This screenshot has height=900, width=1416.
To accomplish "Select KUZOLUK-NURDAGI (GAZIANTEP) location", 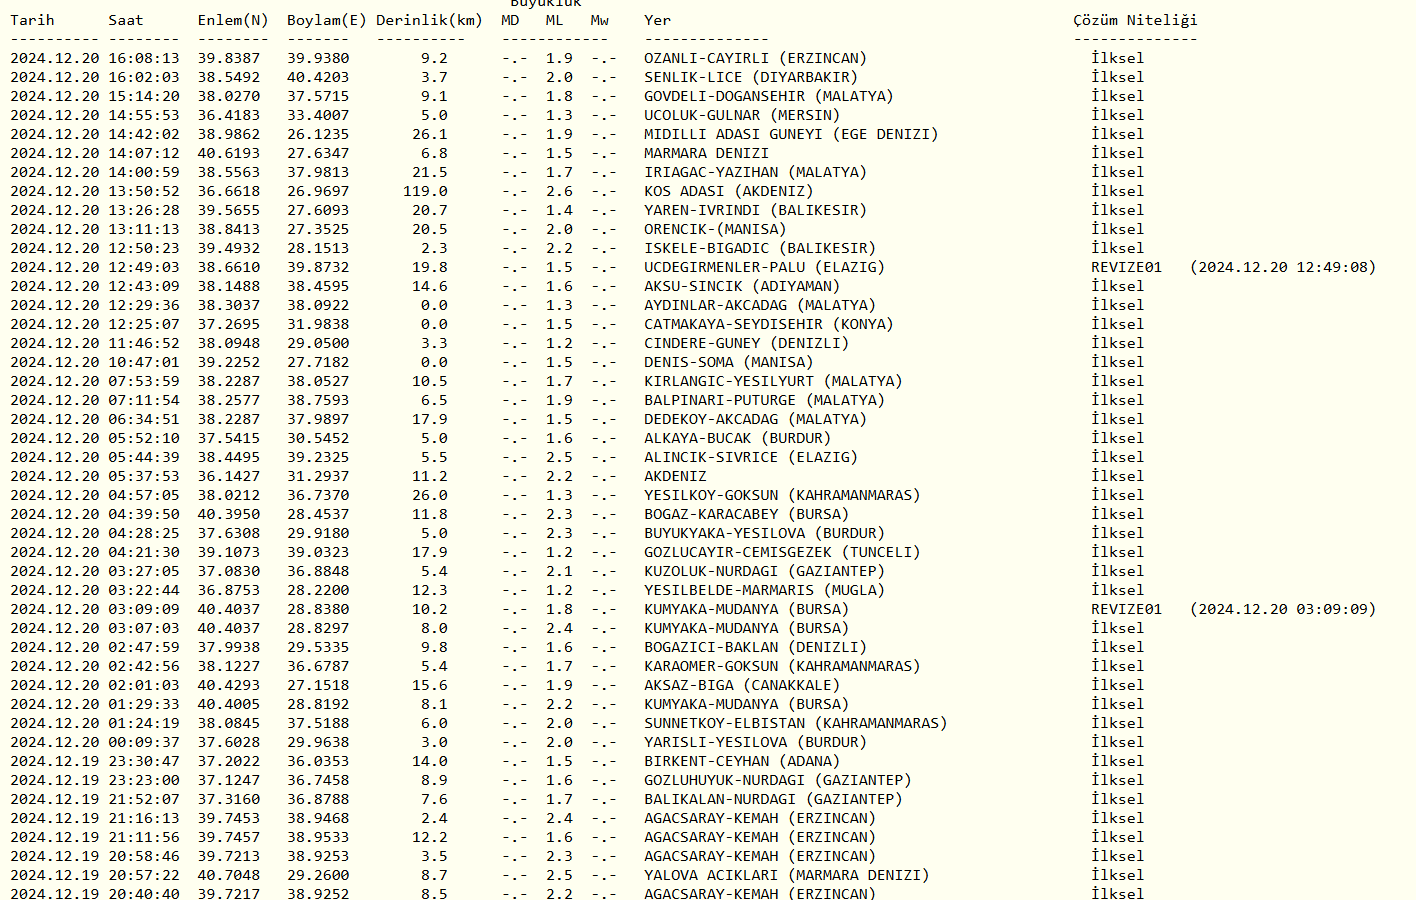I will (x=764, y=571).
